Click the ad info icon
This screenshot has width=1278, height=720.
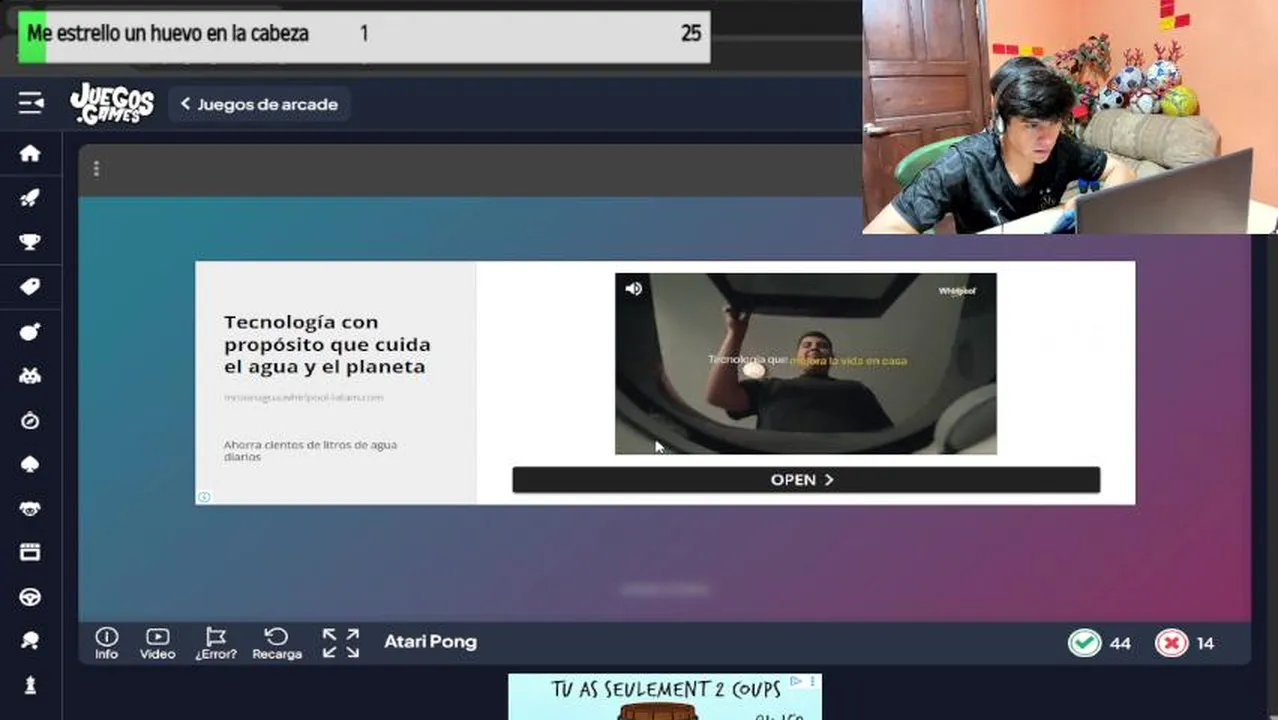click(204, 497)
